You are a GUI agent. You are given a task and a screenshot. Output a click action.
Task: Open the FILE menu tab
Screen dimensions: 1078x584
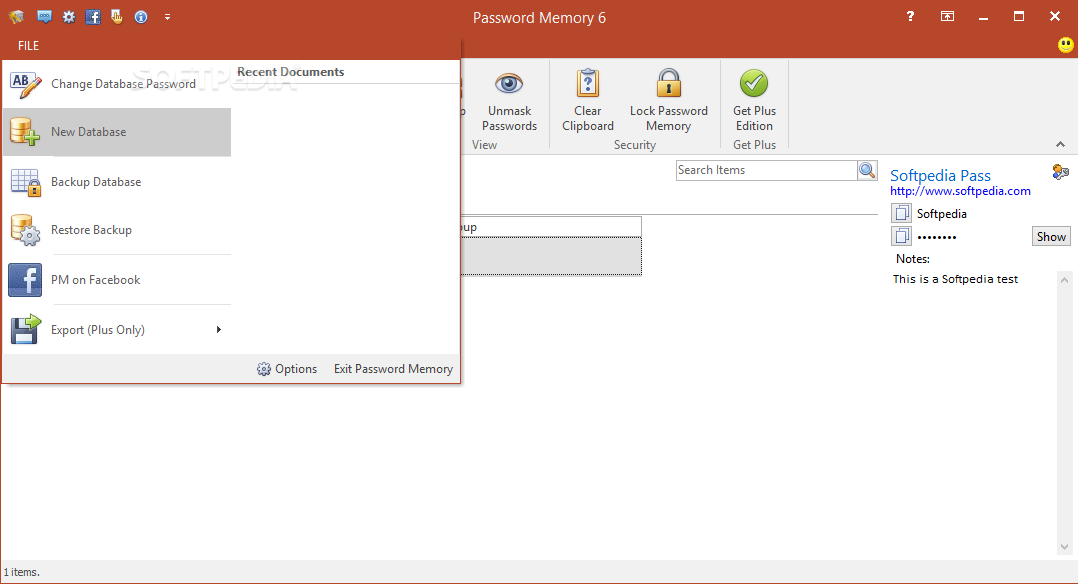(x=28, y=45)
